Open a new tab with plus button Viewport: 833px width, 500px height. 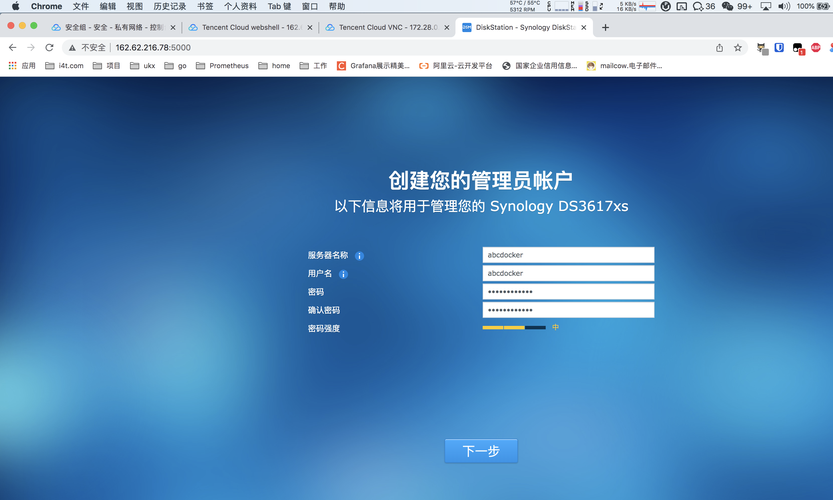tap(605, 27)
